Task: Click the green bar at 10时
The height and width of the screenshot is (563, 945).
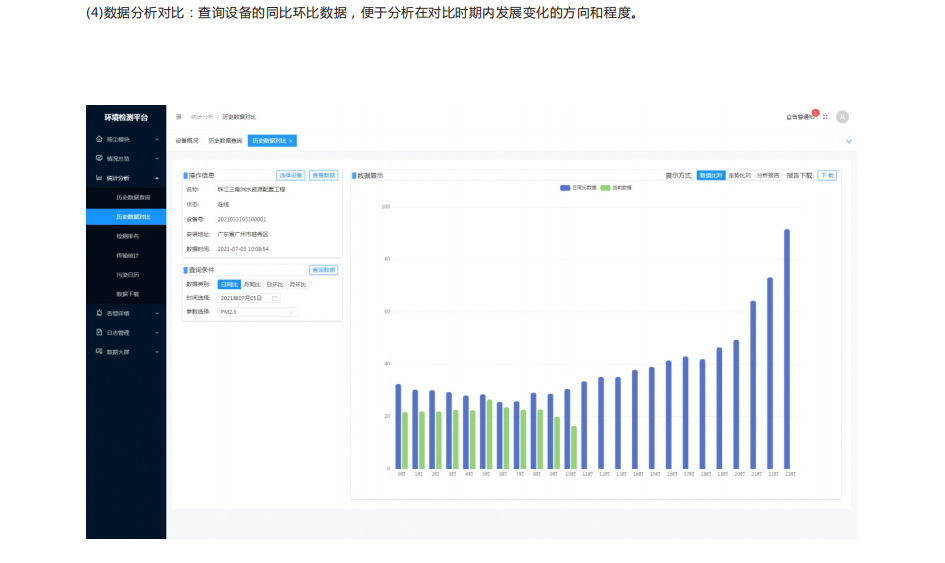Action: click(x=574, y=447)
